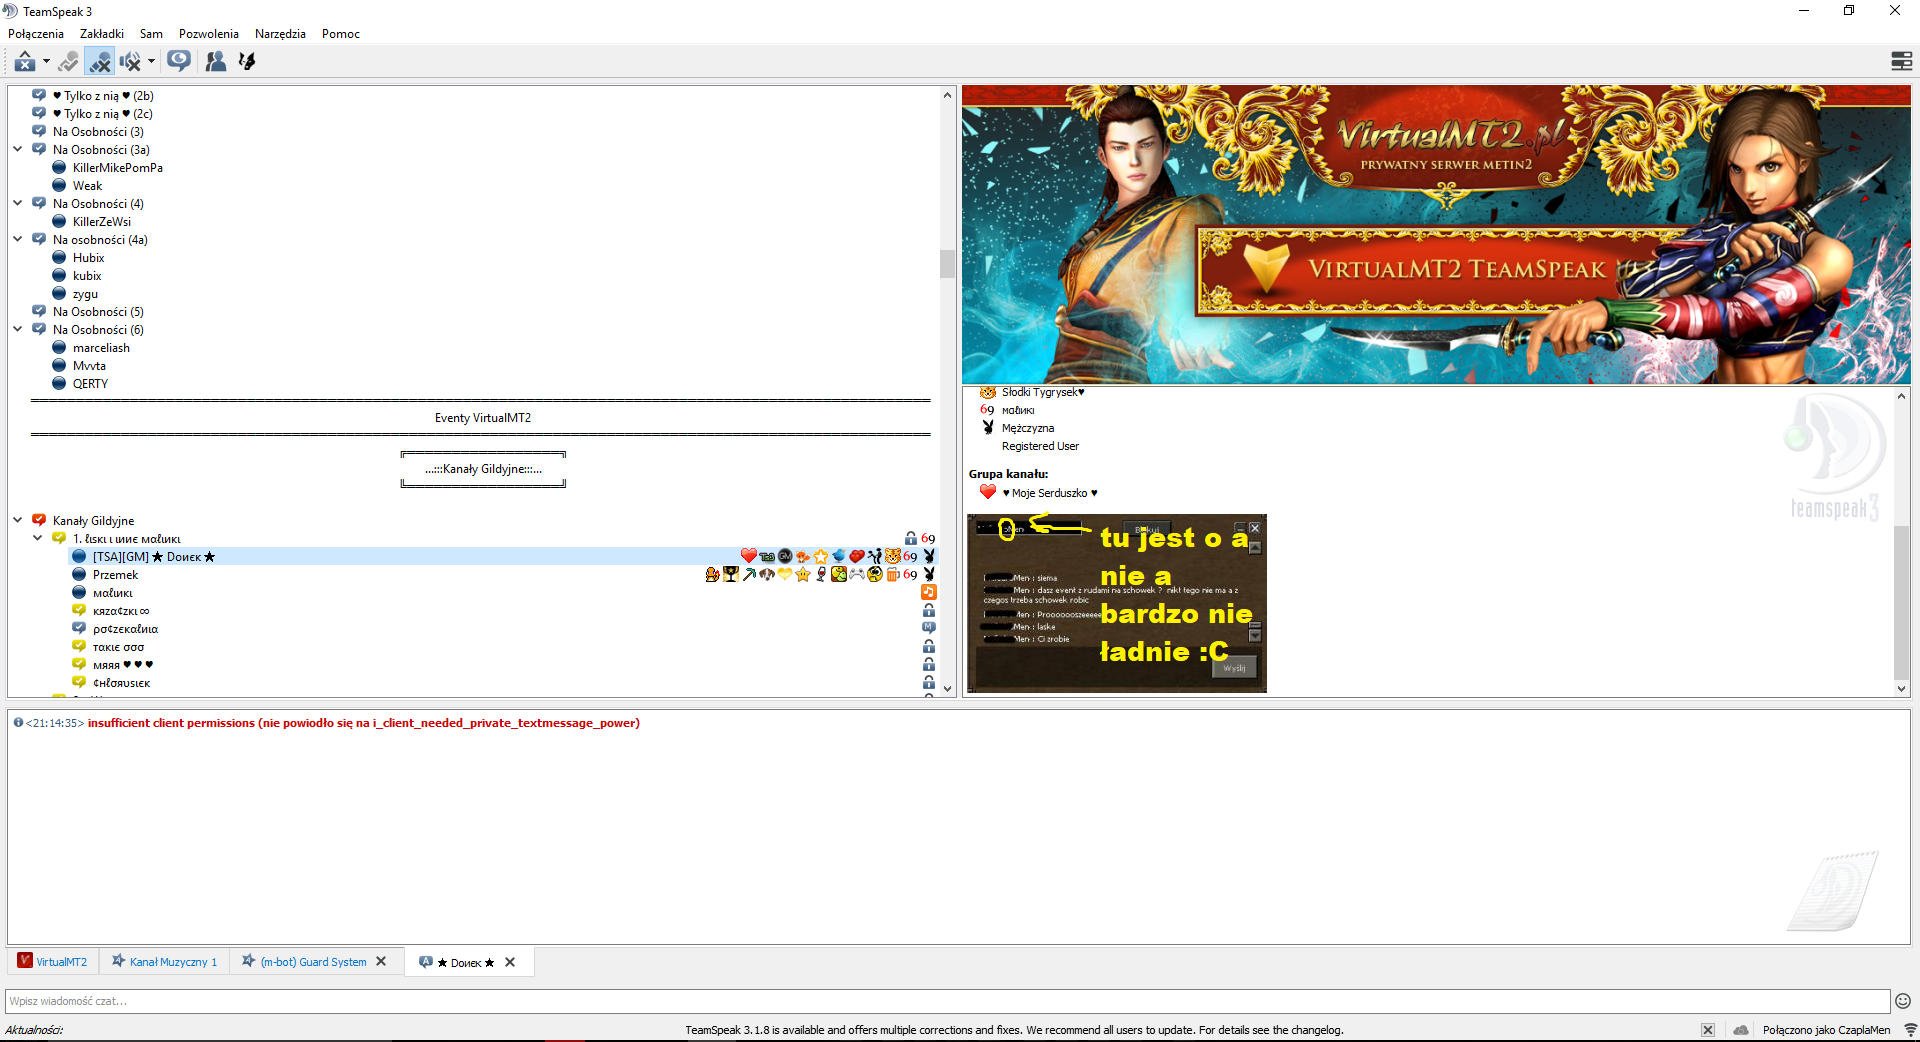Click the pickaxe badge on Przemek row
The image size is (1920, 1042).
tap(749, 574)
